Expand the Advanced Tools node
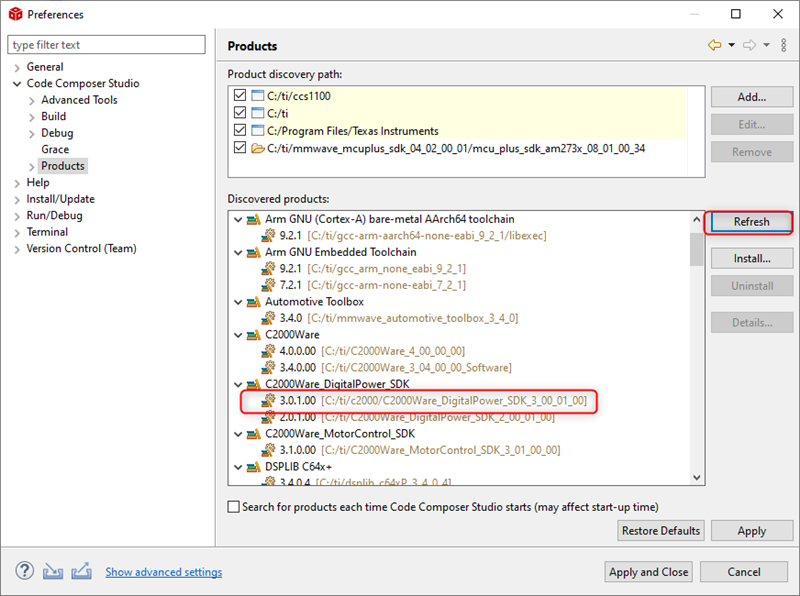 (x=32, y=101)
